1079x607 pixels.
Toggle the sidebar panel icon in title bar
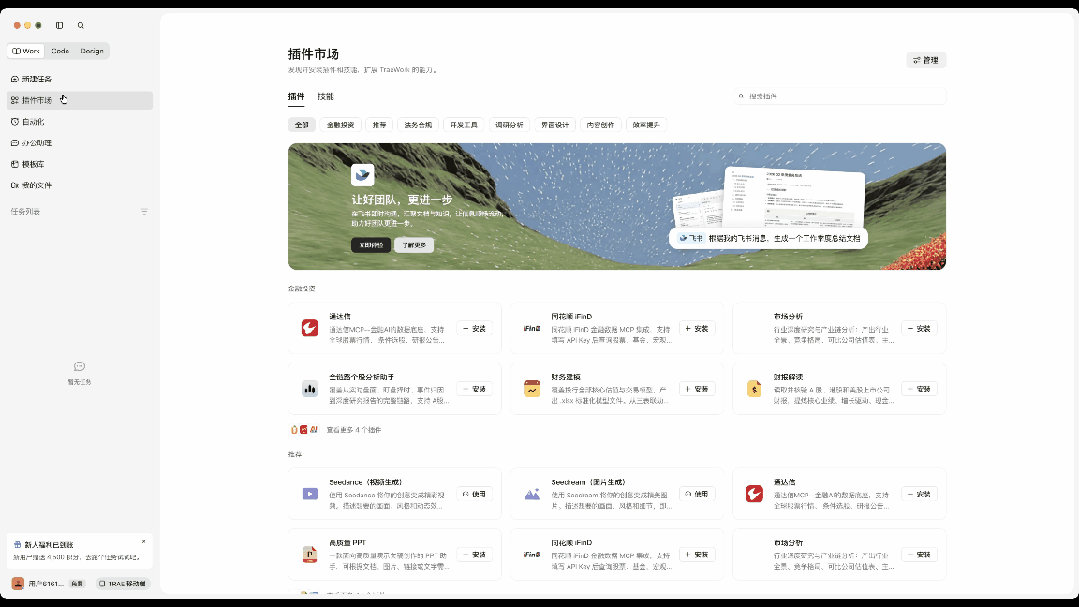pyautogui.click(x=60, y=25)
